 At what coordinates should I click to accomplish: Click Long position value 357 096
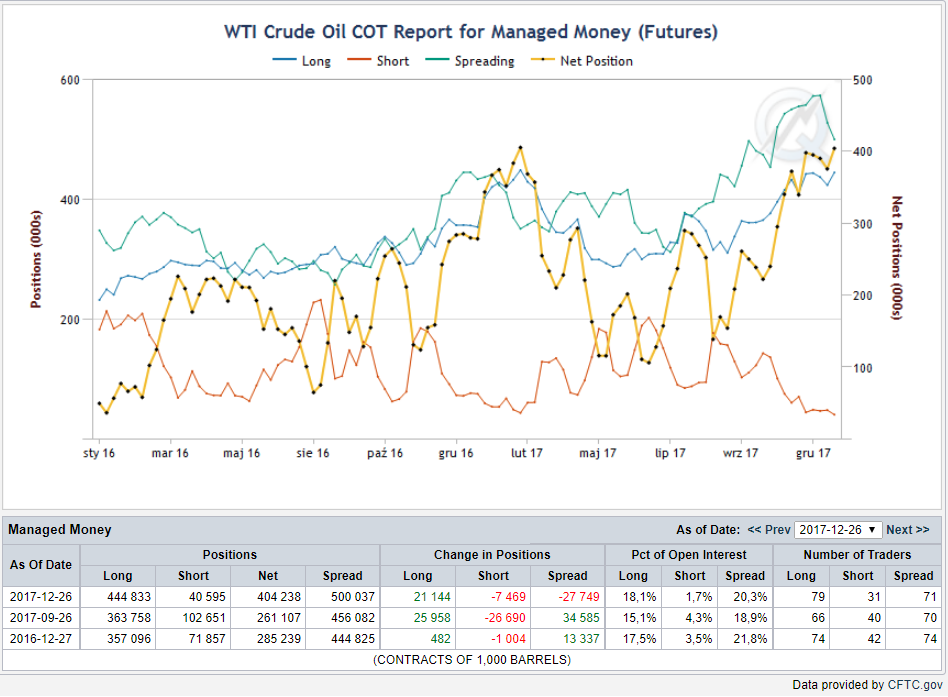click(x=129, y=639)
